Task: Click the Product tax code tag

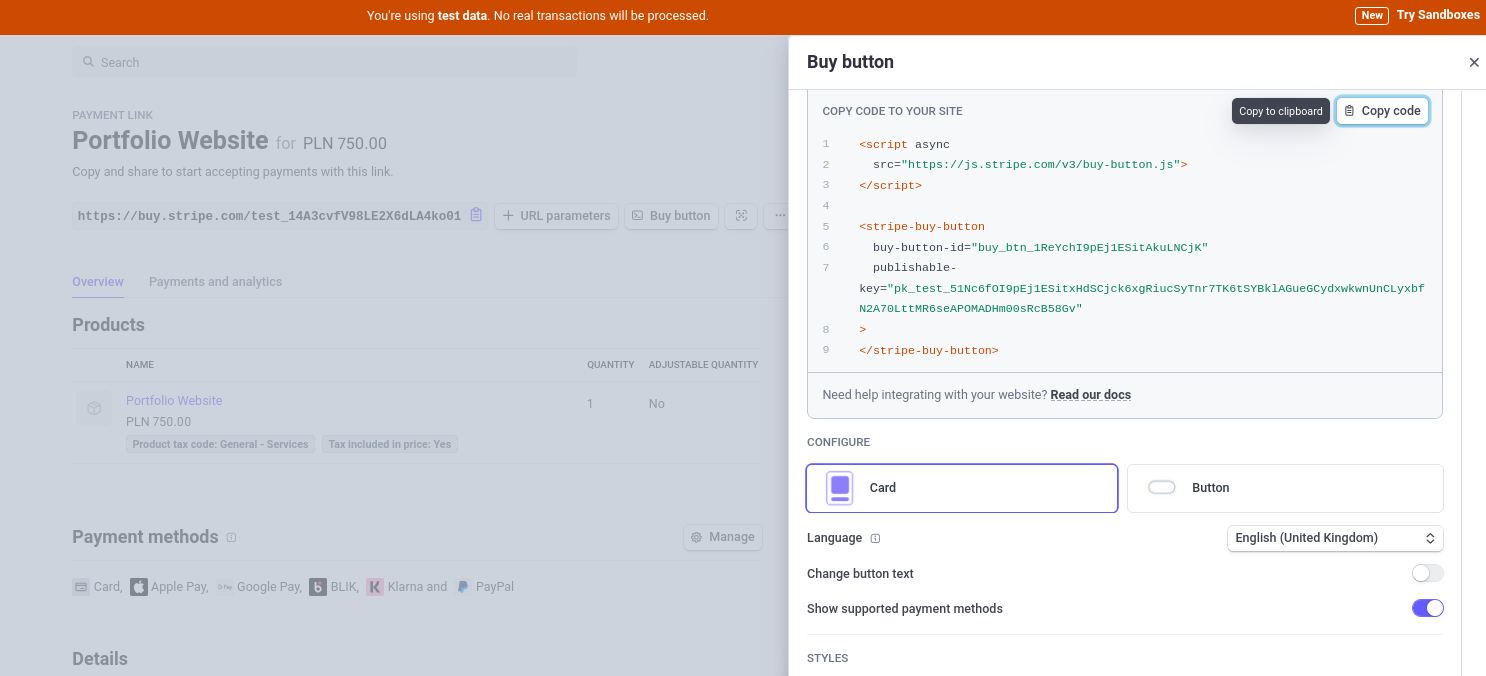Action: (x=220, y=444)
